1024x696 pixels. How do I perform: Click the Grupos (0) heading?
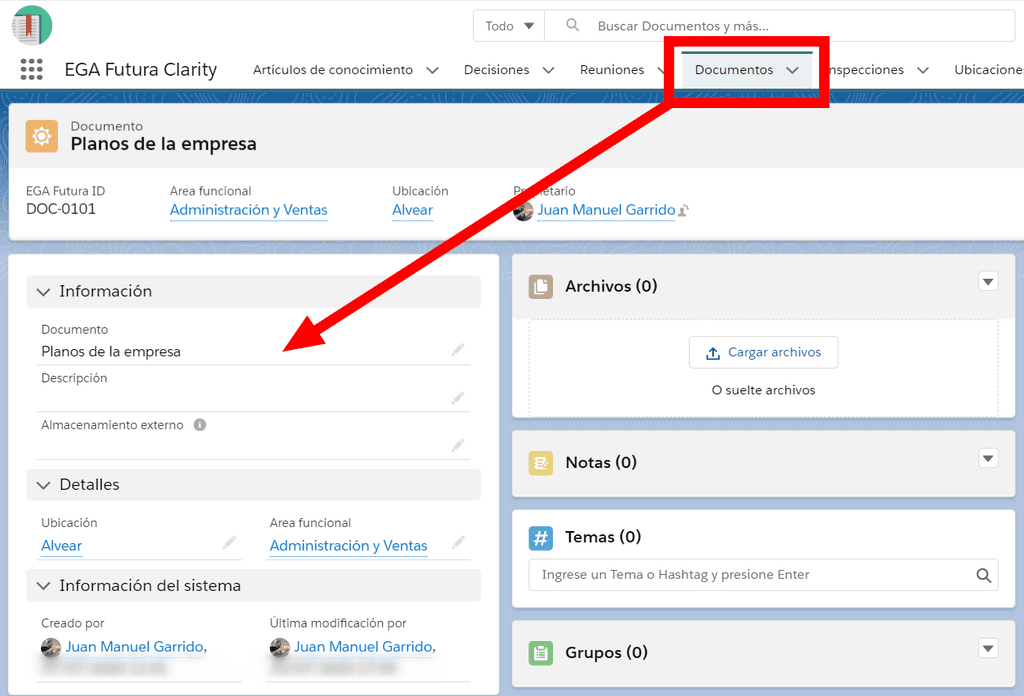coord(606,652)
